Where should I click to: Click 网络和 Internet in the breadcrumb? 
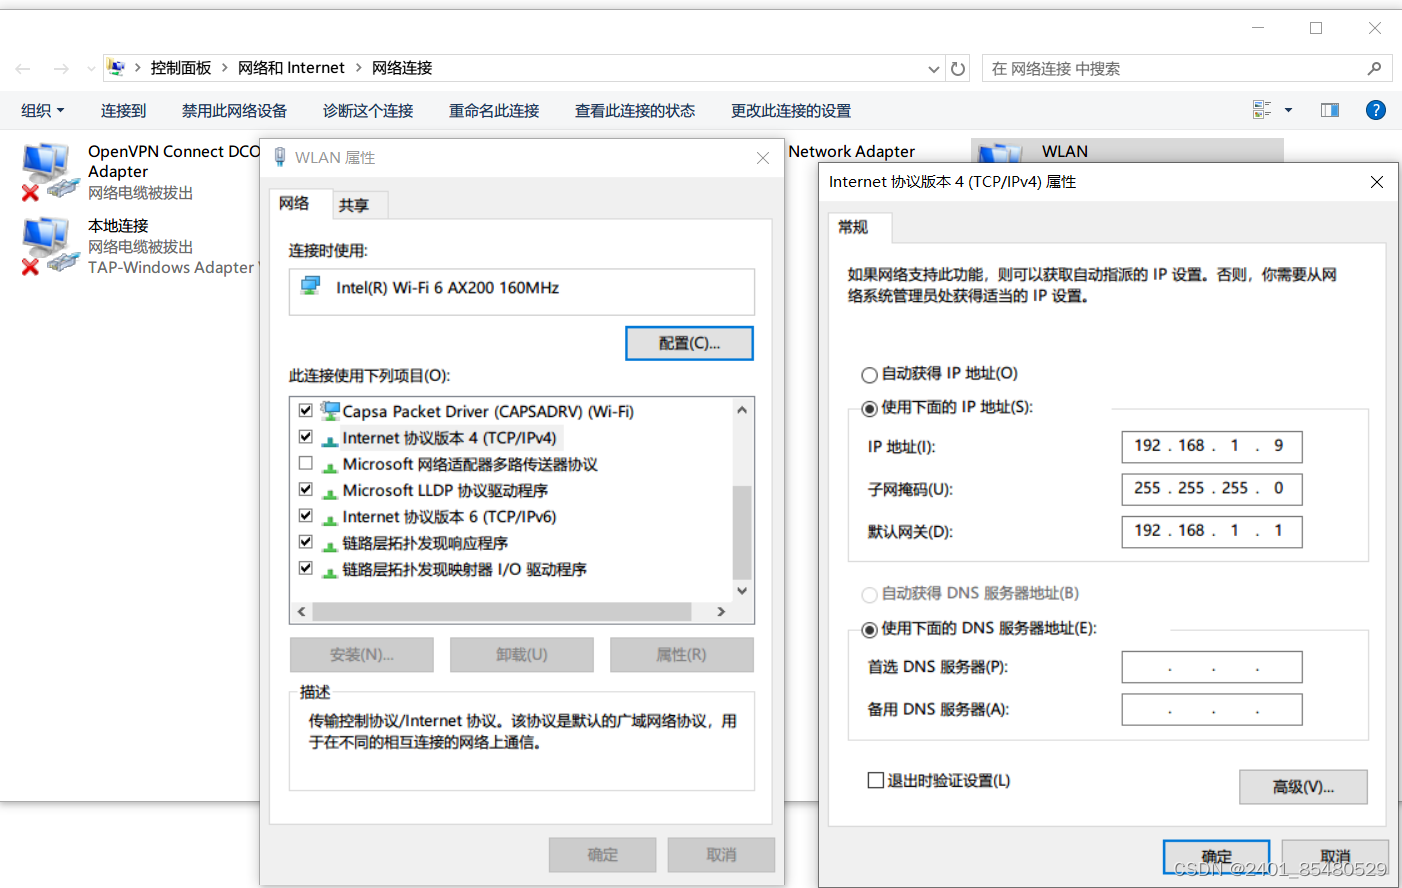pos(291,68)
